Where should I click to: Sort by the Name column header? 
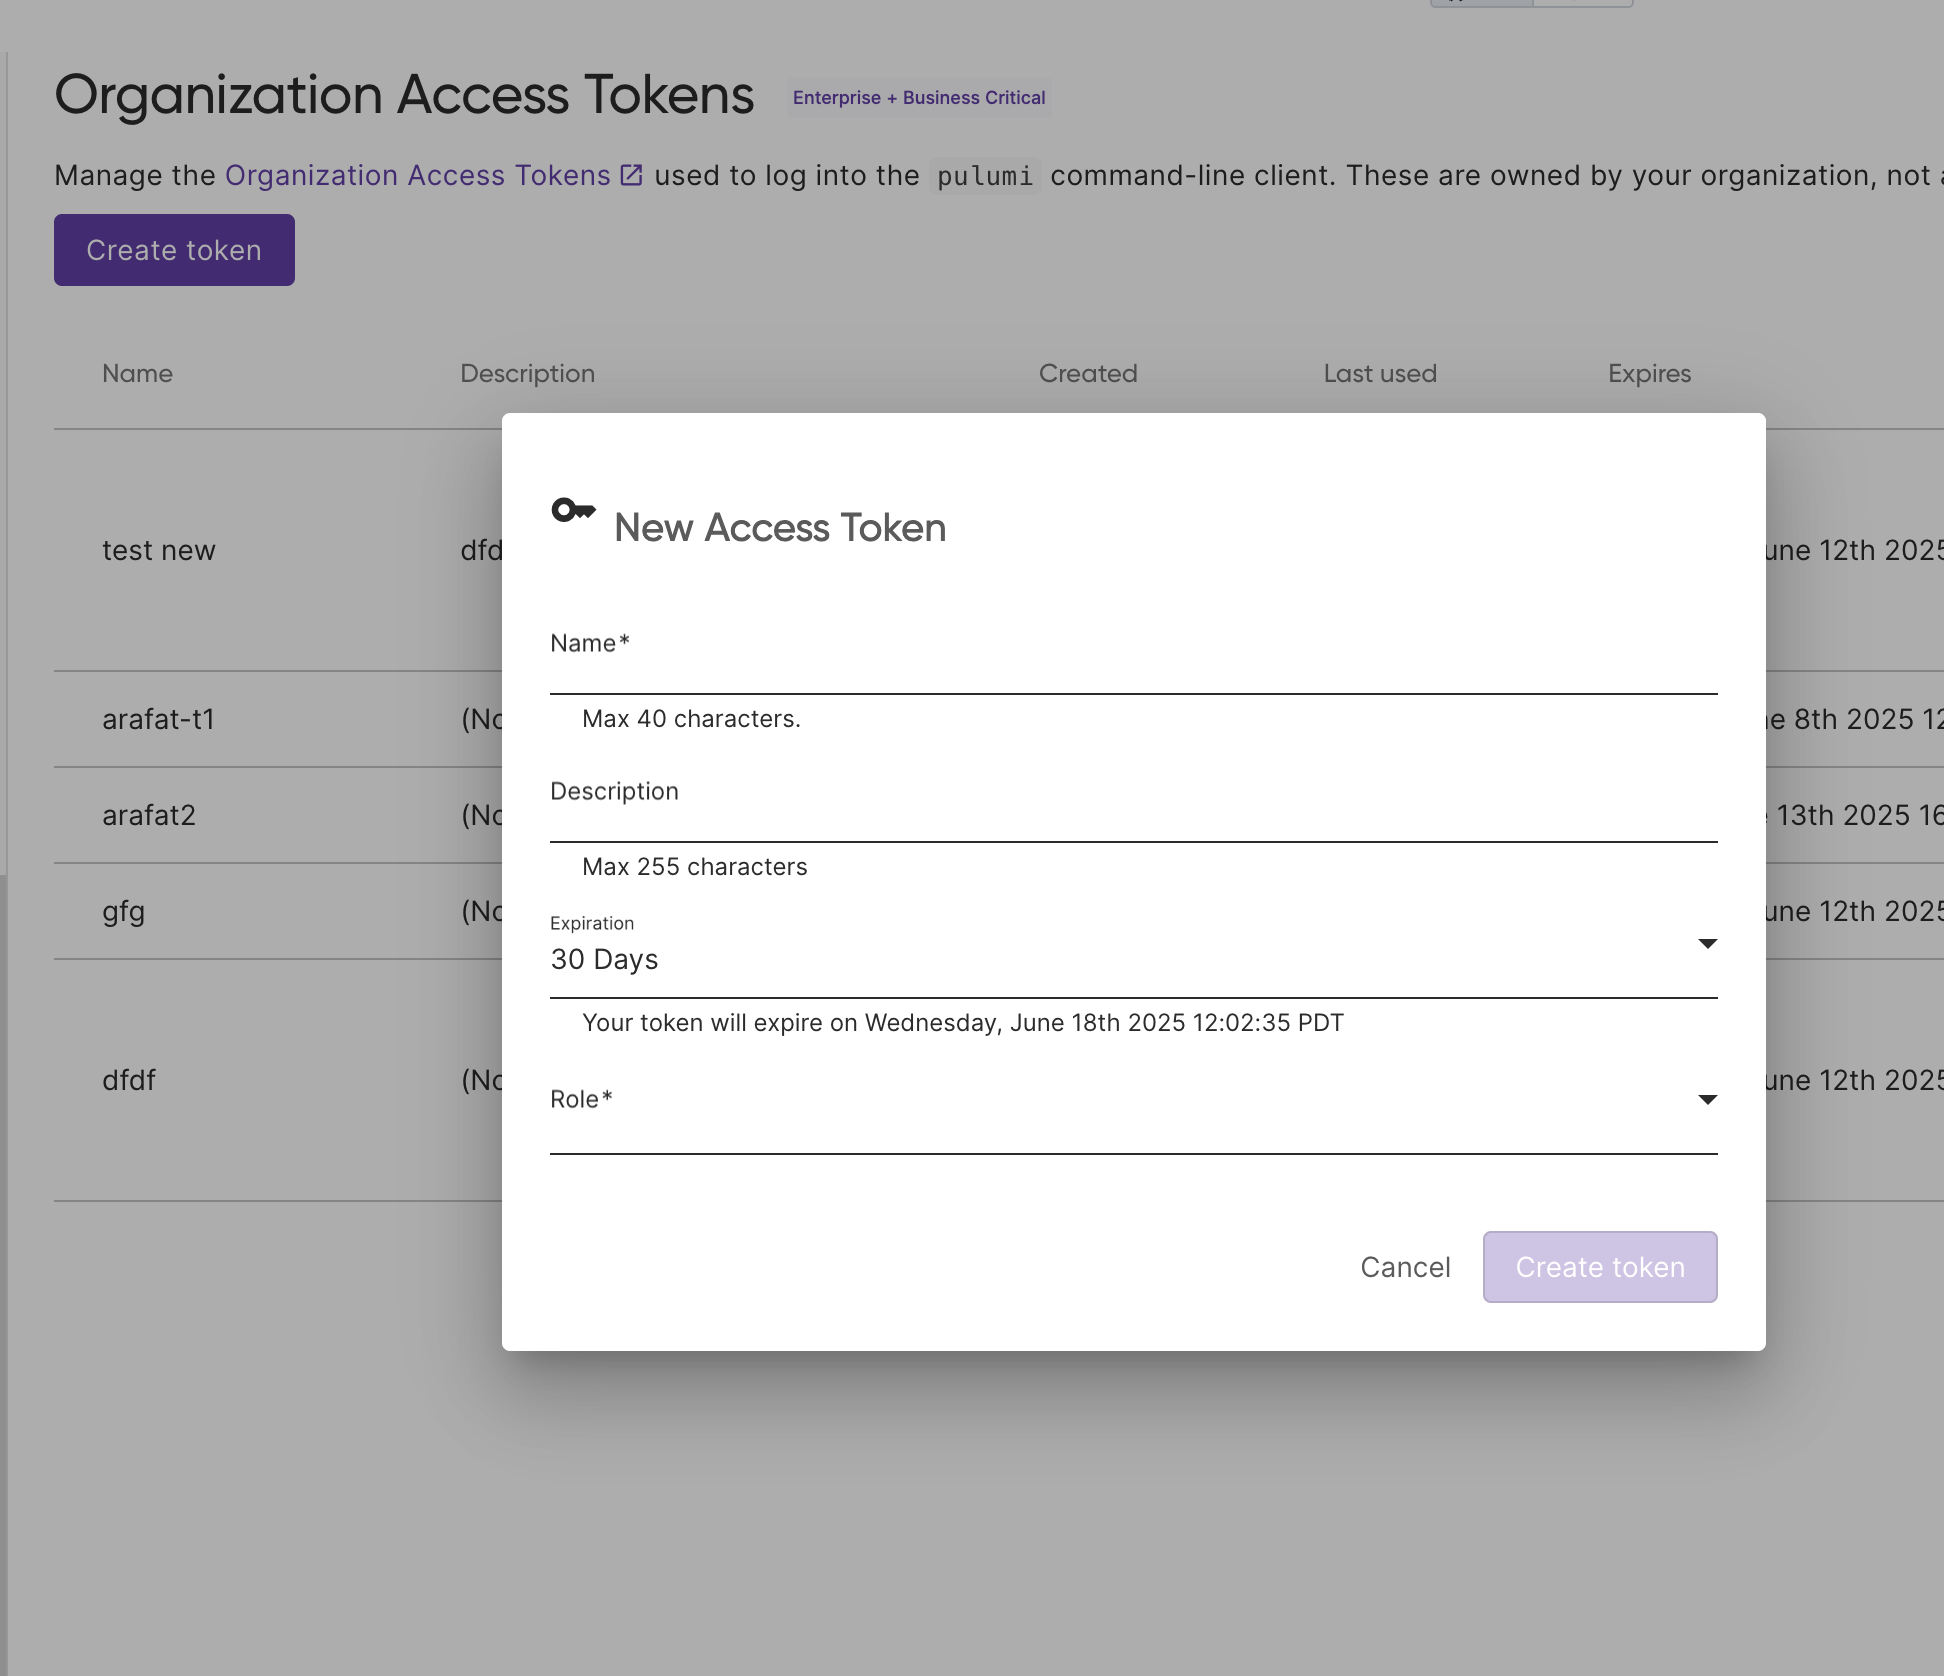137,373
